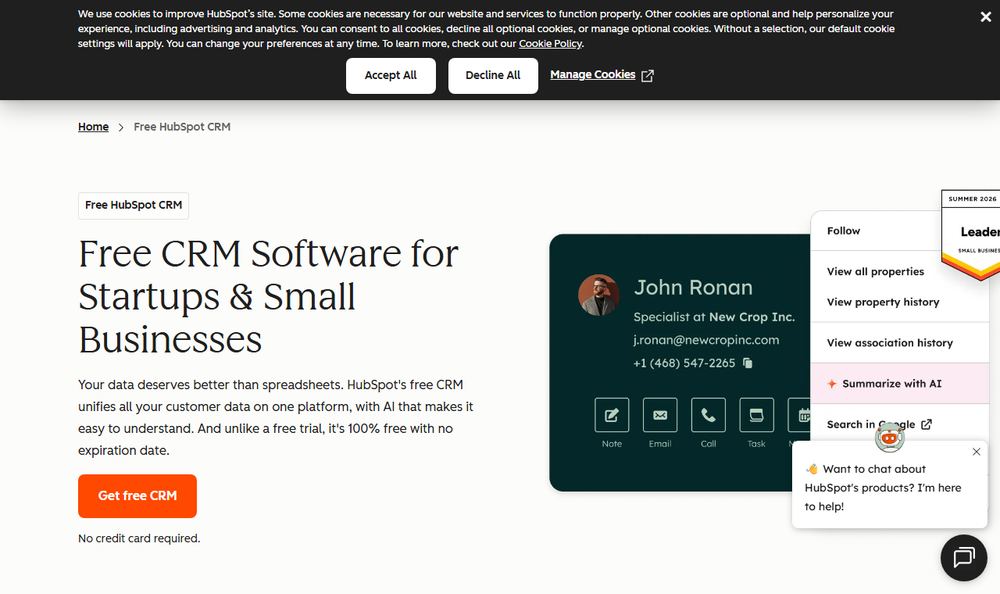This screenshot has width=1000, height=594.
Task: Click the +1 (468) 547-2265 phone number
Action: point(684,363)
